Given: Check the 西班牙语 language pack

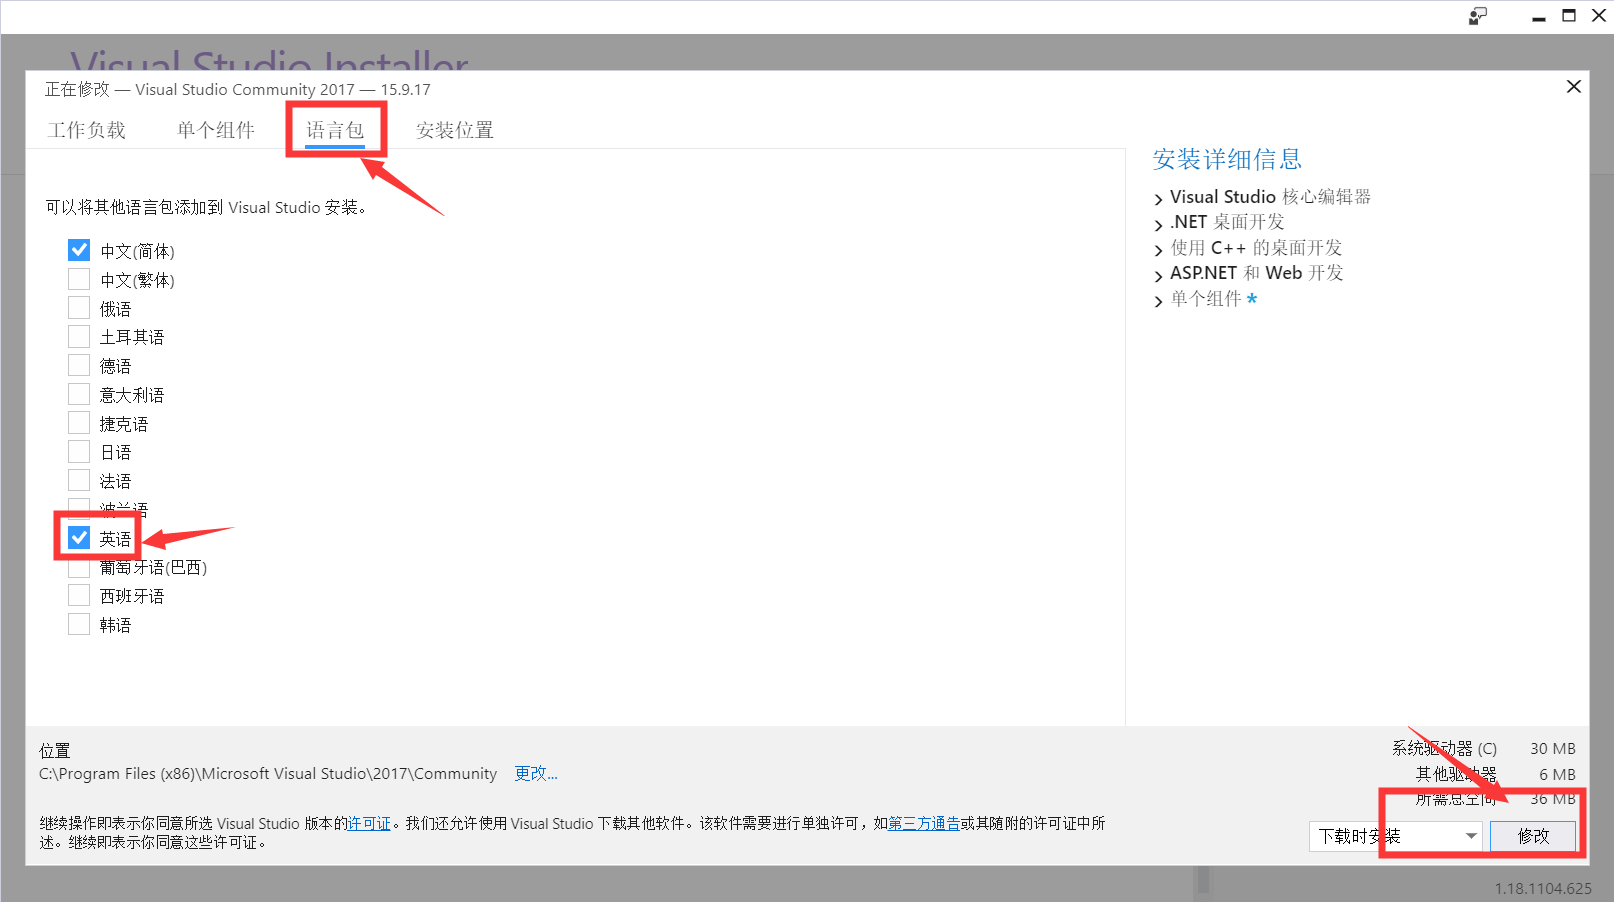Looking at the screenshot, I should pyautogui.click(x=79, y=595).
